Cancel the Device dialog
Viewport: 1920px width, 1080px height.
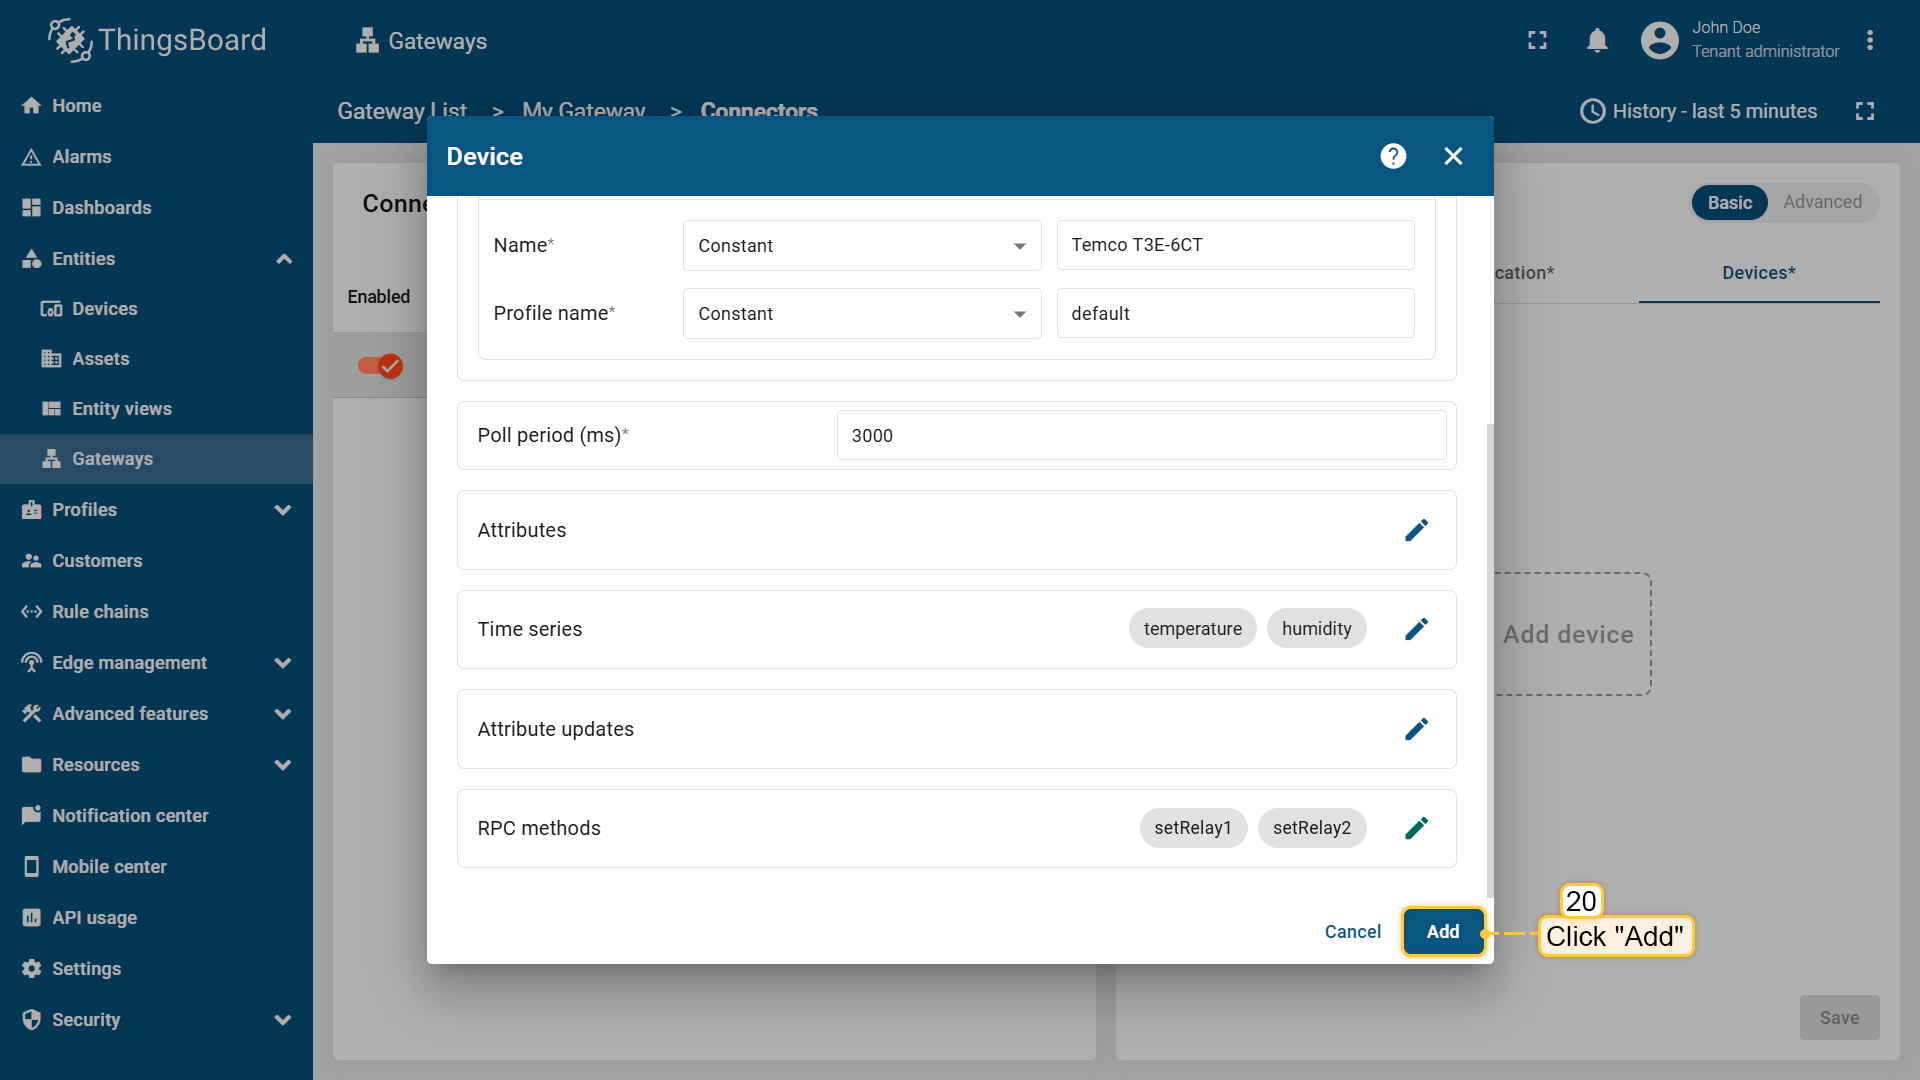coord(1352,931)
